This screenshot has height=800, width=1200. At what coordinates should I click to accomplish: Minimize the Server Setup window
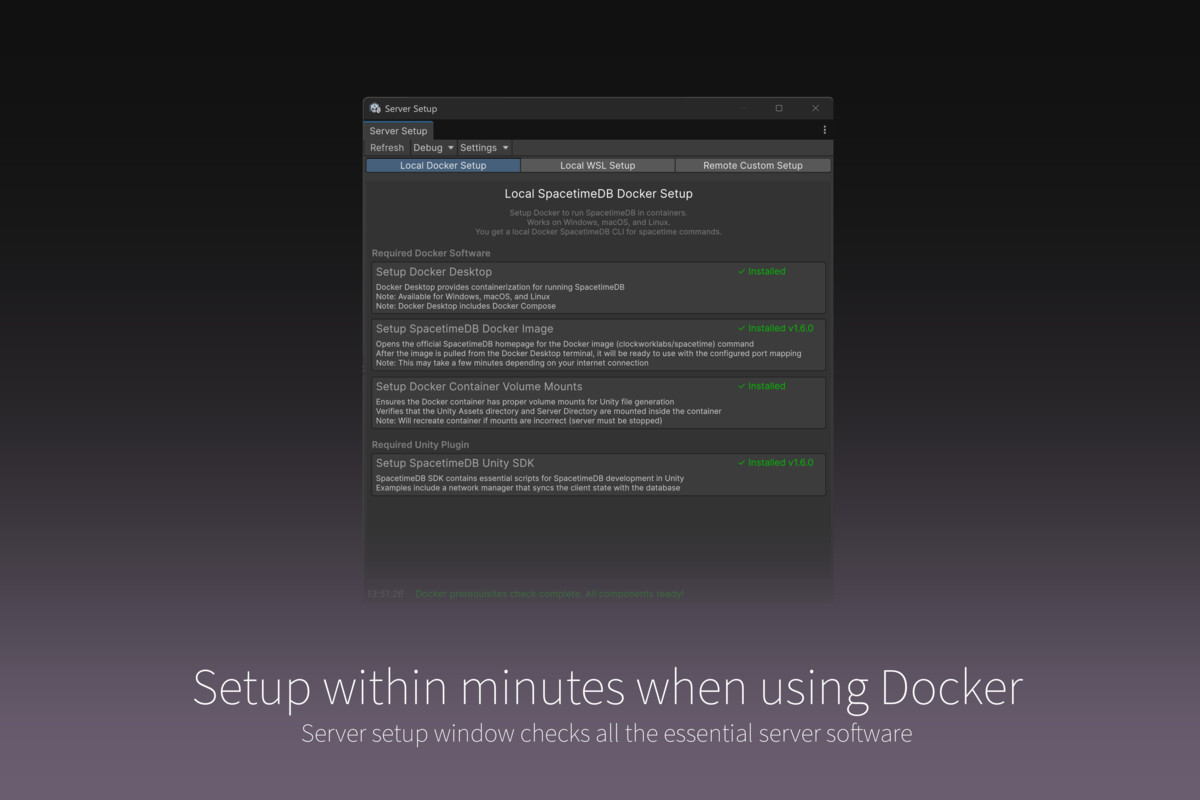pyautogui.click(x=743, y=108)
